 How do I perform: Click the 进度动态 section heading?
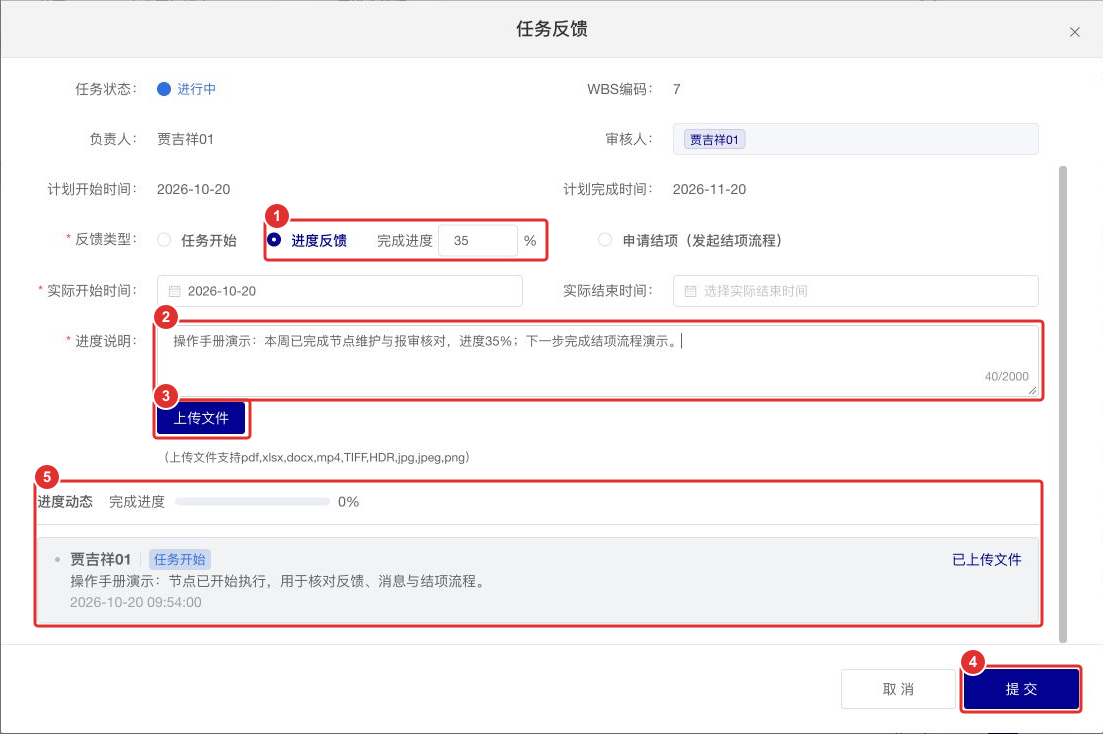coord(65,502)
